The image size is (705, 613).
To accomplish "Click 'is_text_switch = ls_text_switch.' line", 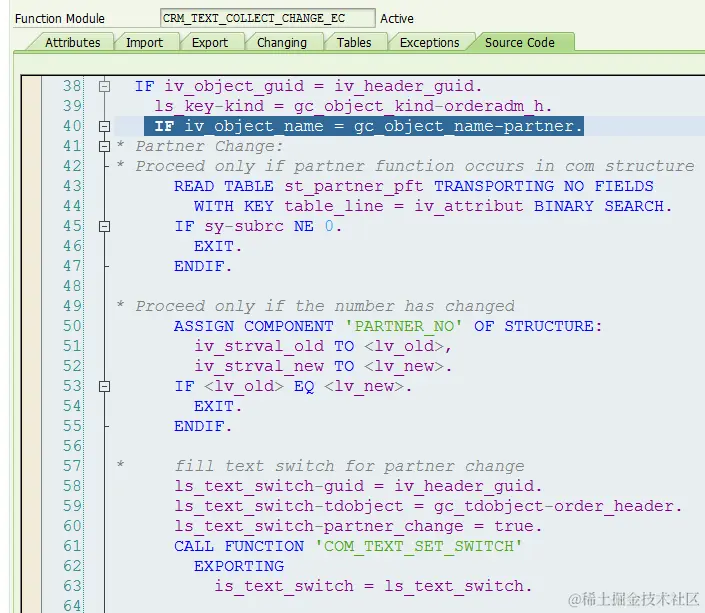I will coord(373,586).
